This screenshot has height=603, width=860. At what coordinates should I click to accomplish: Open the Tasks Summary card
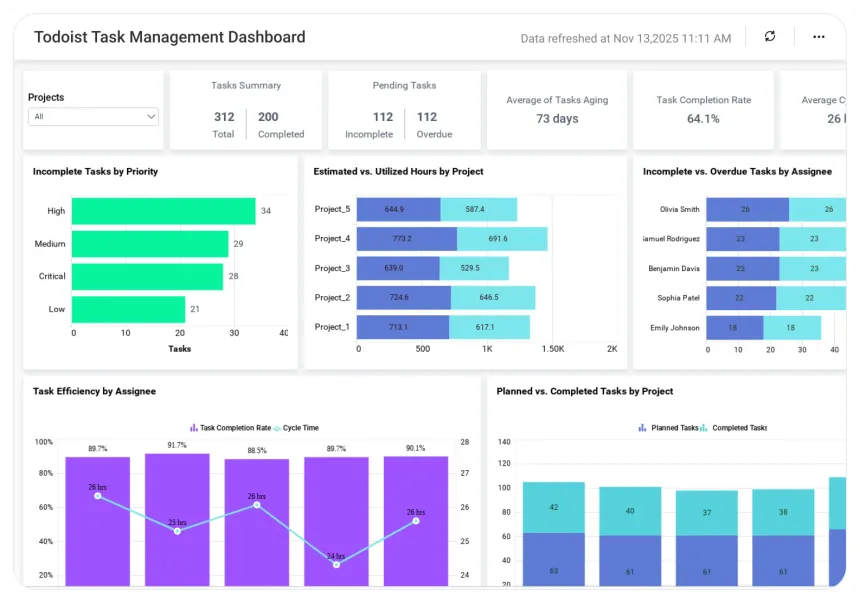click(246, 110)
